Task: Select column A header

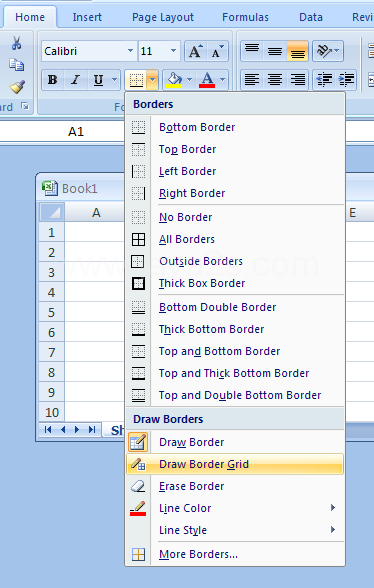Action: click(x=95, y=213)
